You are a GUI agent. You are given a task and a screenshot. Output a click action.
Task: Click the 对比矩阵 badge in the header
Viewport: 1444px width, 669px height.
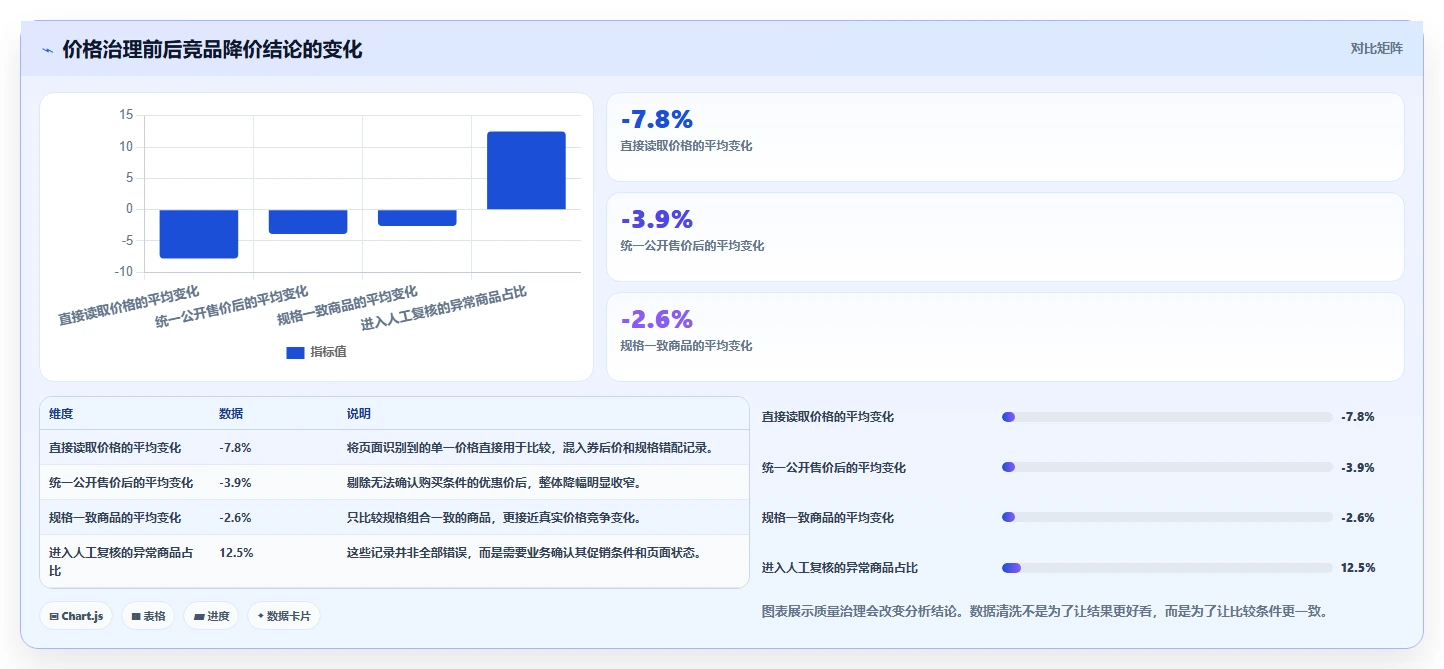(x=1377, y=48)
